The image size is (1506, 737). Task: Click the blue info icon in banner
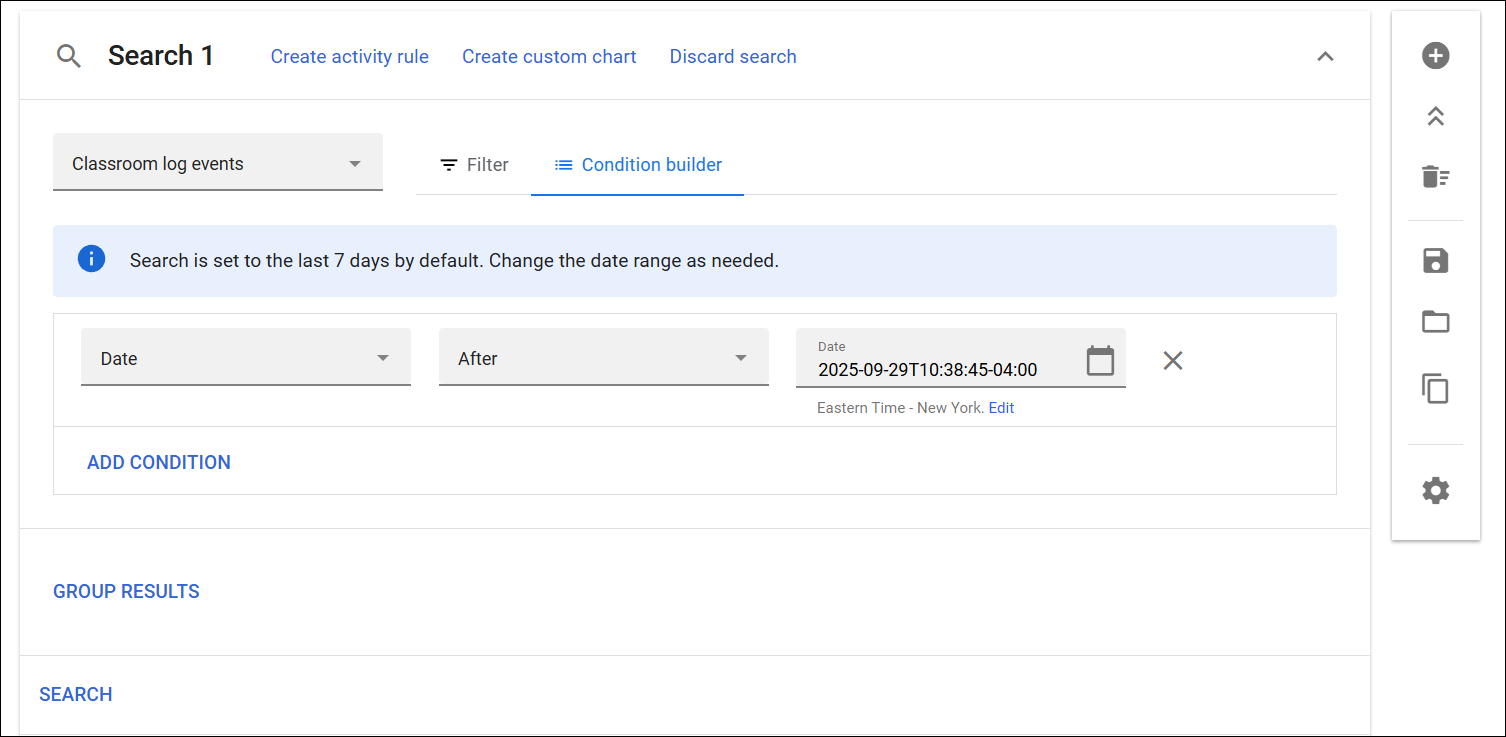[x=91, y=260]
